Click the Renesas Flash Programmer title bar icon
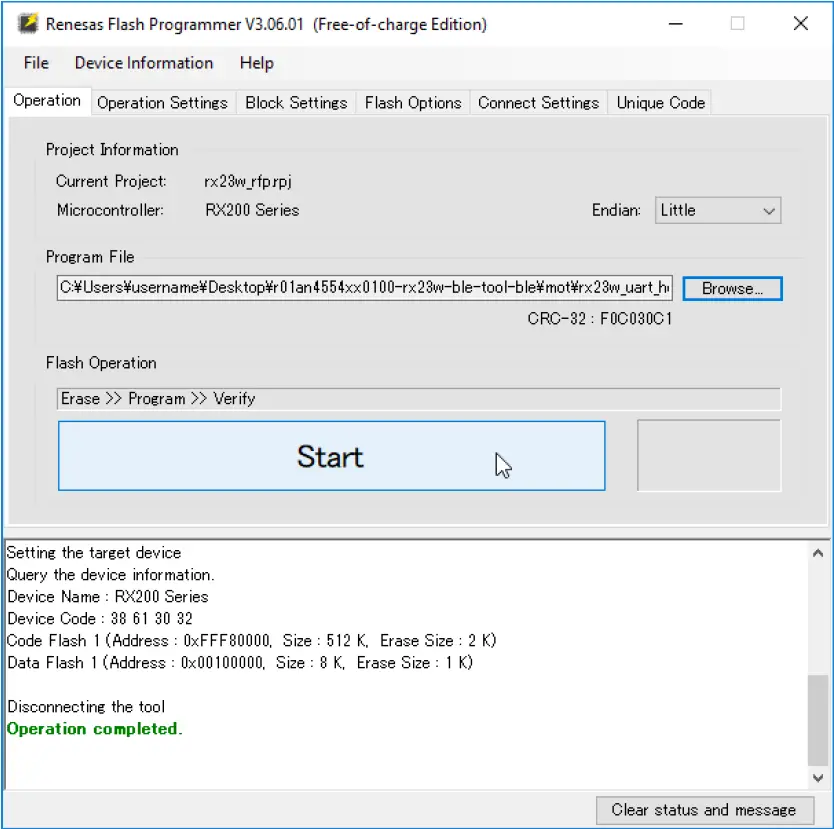This screenshot has height=829, width=834. click(27, 24)
